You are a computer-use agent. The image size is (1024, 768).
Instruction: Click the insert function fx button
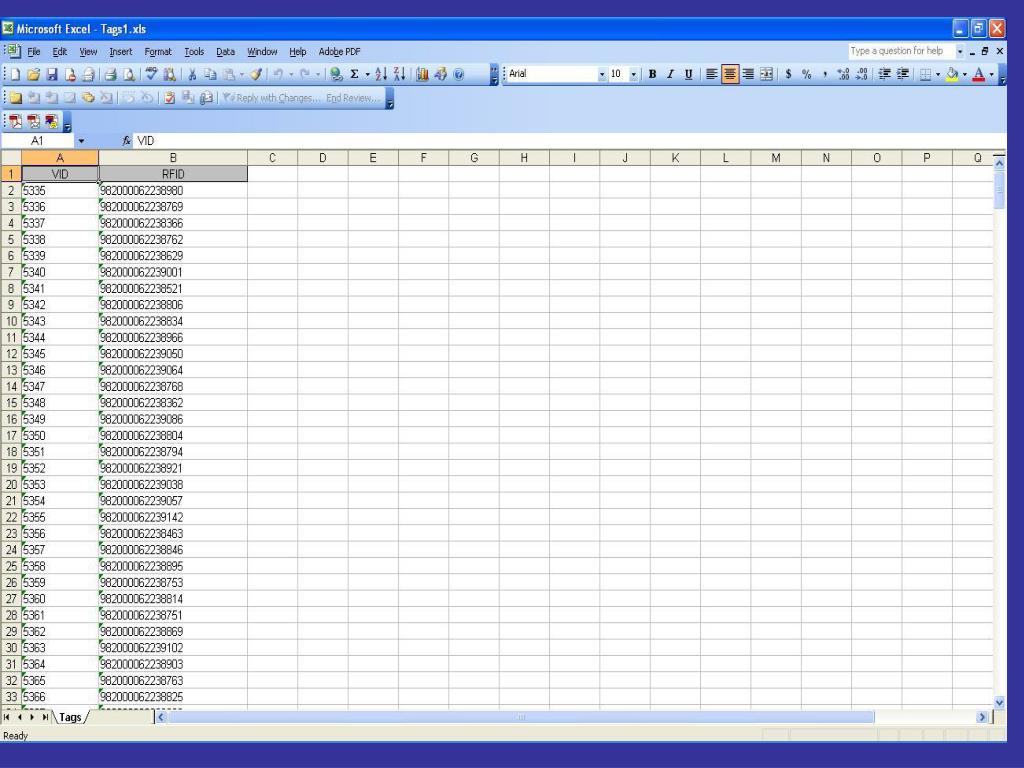(x=127, y=141)
